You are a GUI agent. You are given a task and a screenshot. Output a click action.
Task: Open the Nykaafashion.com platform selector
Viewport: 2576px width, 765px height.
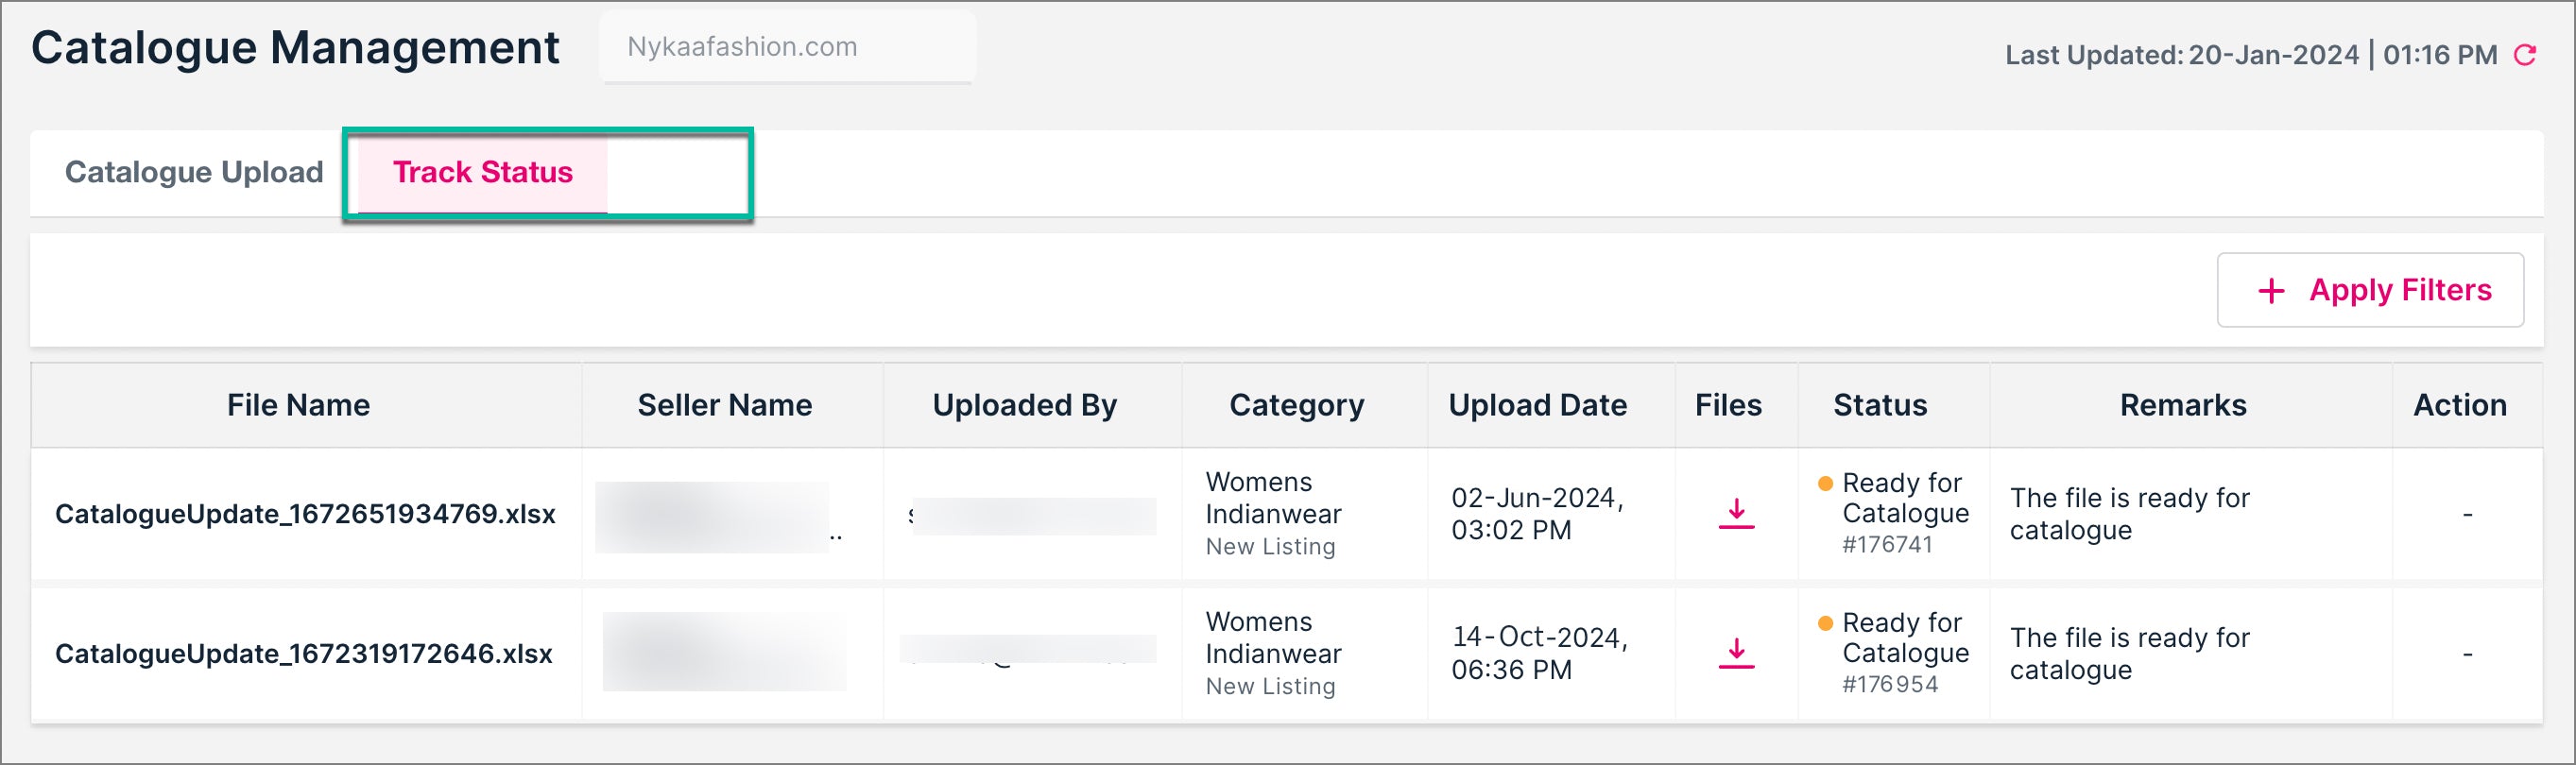(787, 47)
